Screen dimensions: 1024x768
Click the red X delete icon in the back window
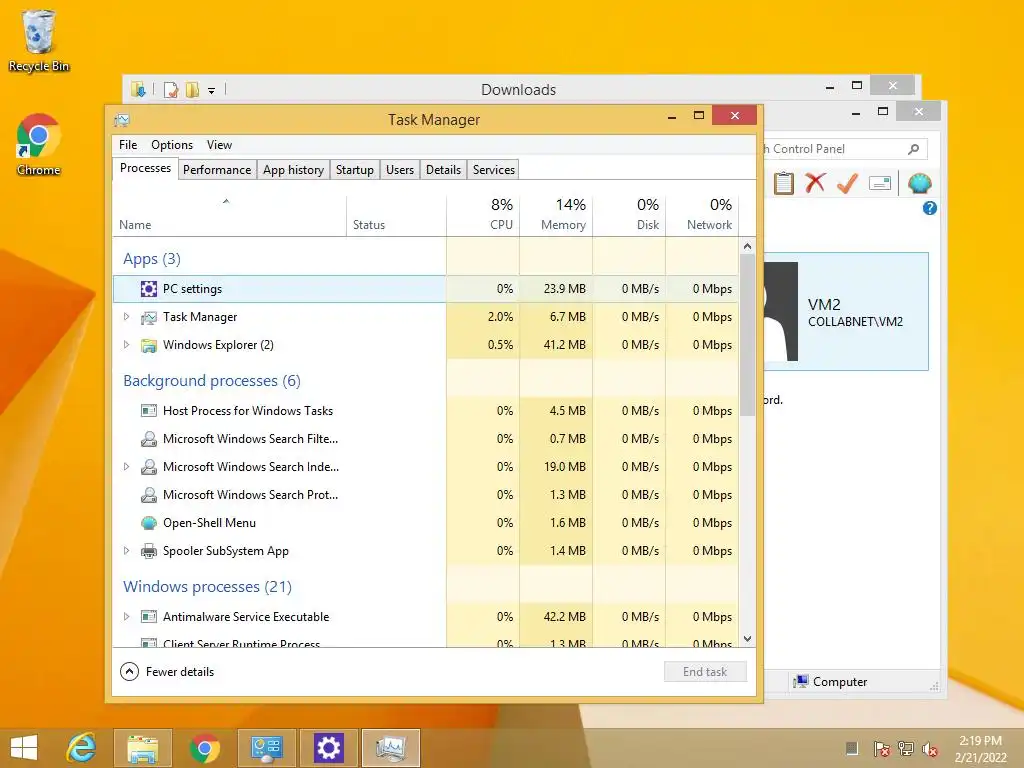pyautogui.click(x=815, y=184)
